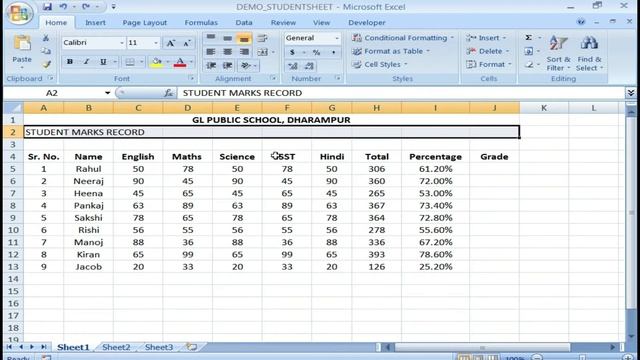Viewport: 640px width, 360px height.
Task: Click the Office Button orb
Action: coord(19,13)
